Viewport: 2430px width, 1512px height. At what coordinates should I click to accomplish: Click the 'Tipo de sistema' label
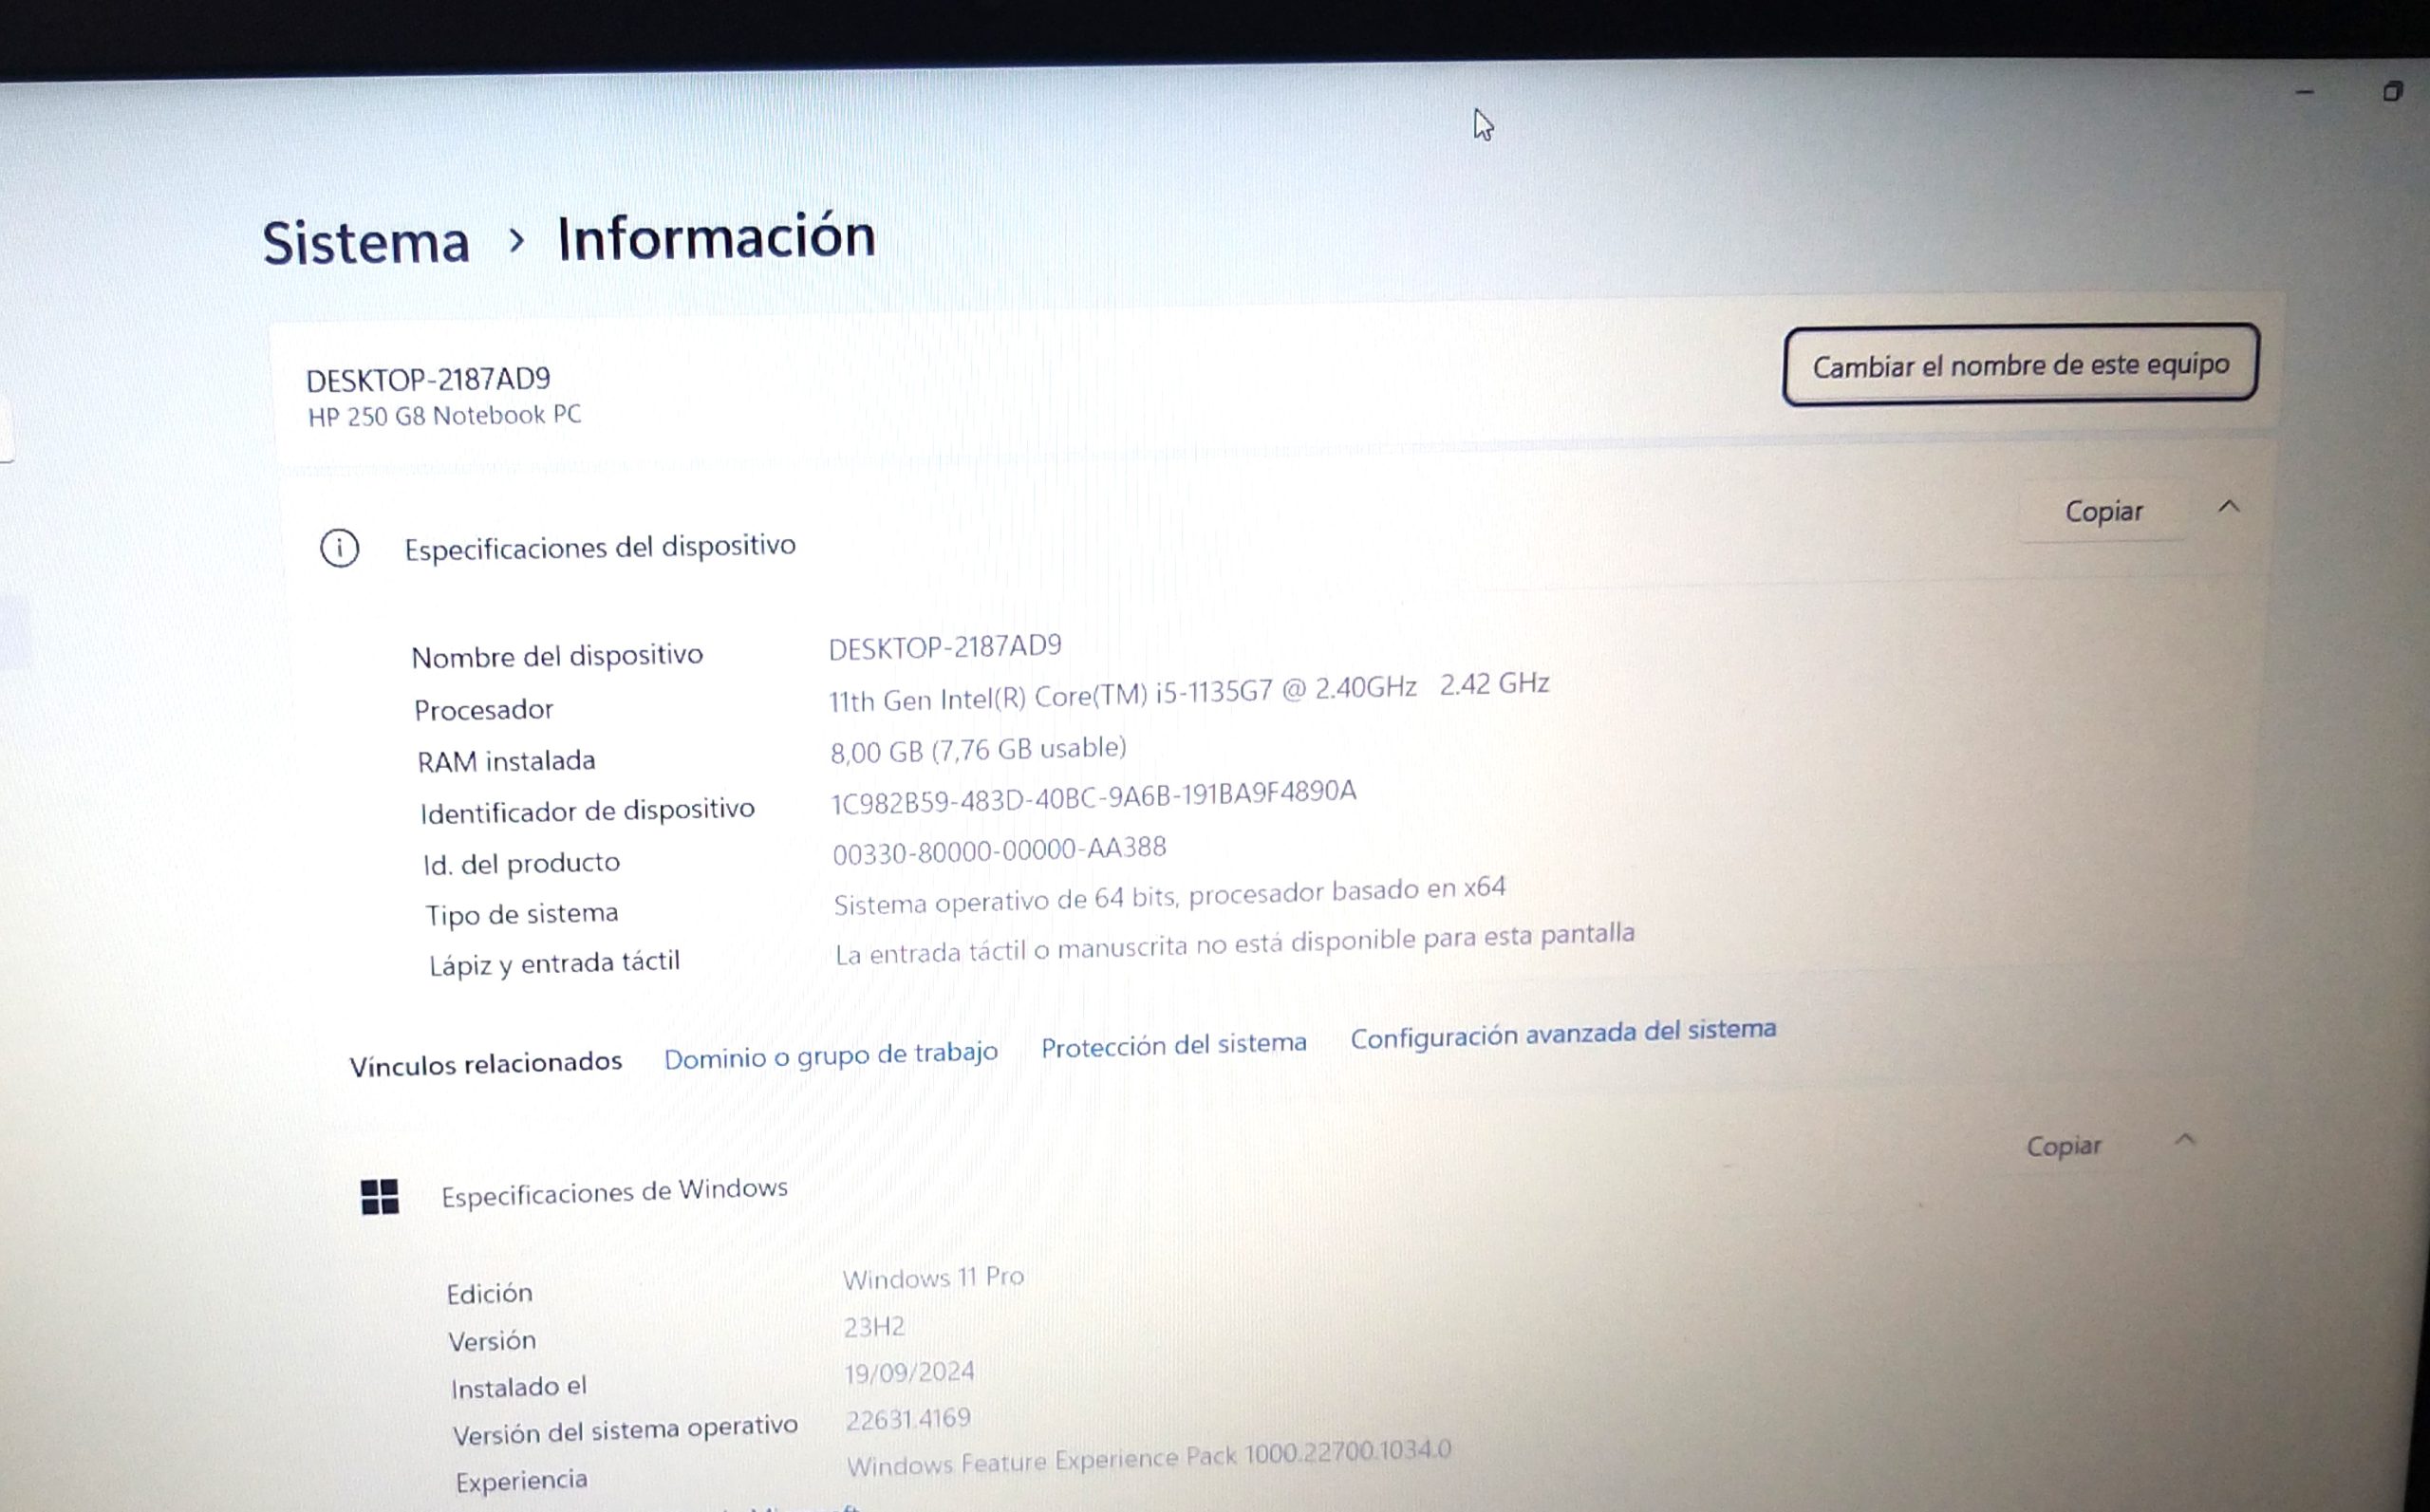click(x=521, y=914)
